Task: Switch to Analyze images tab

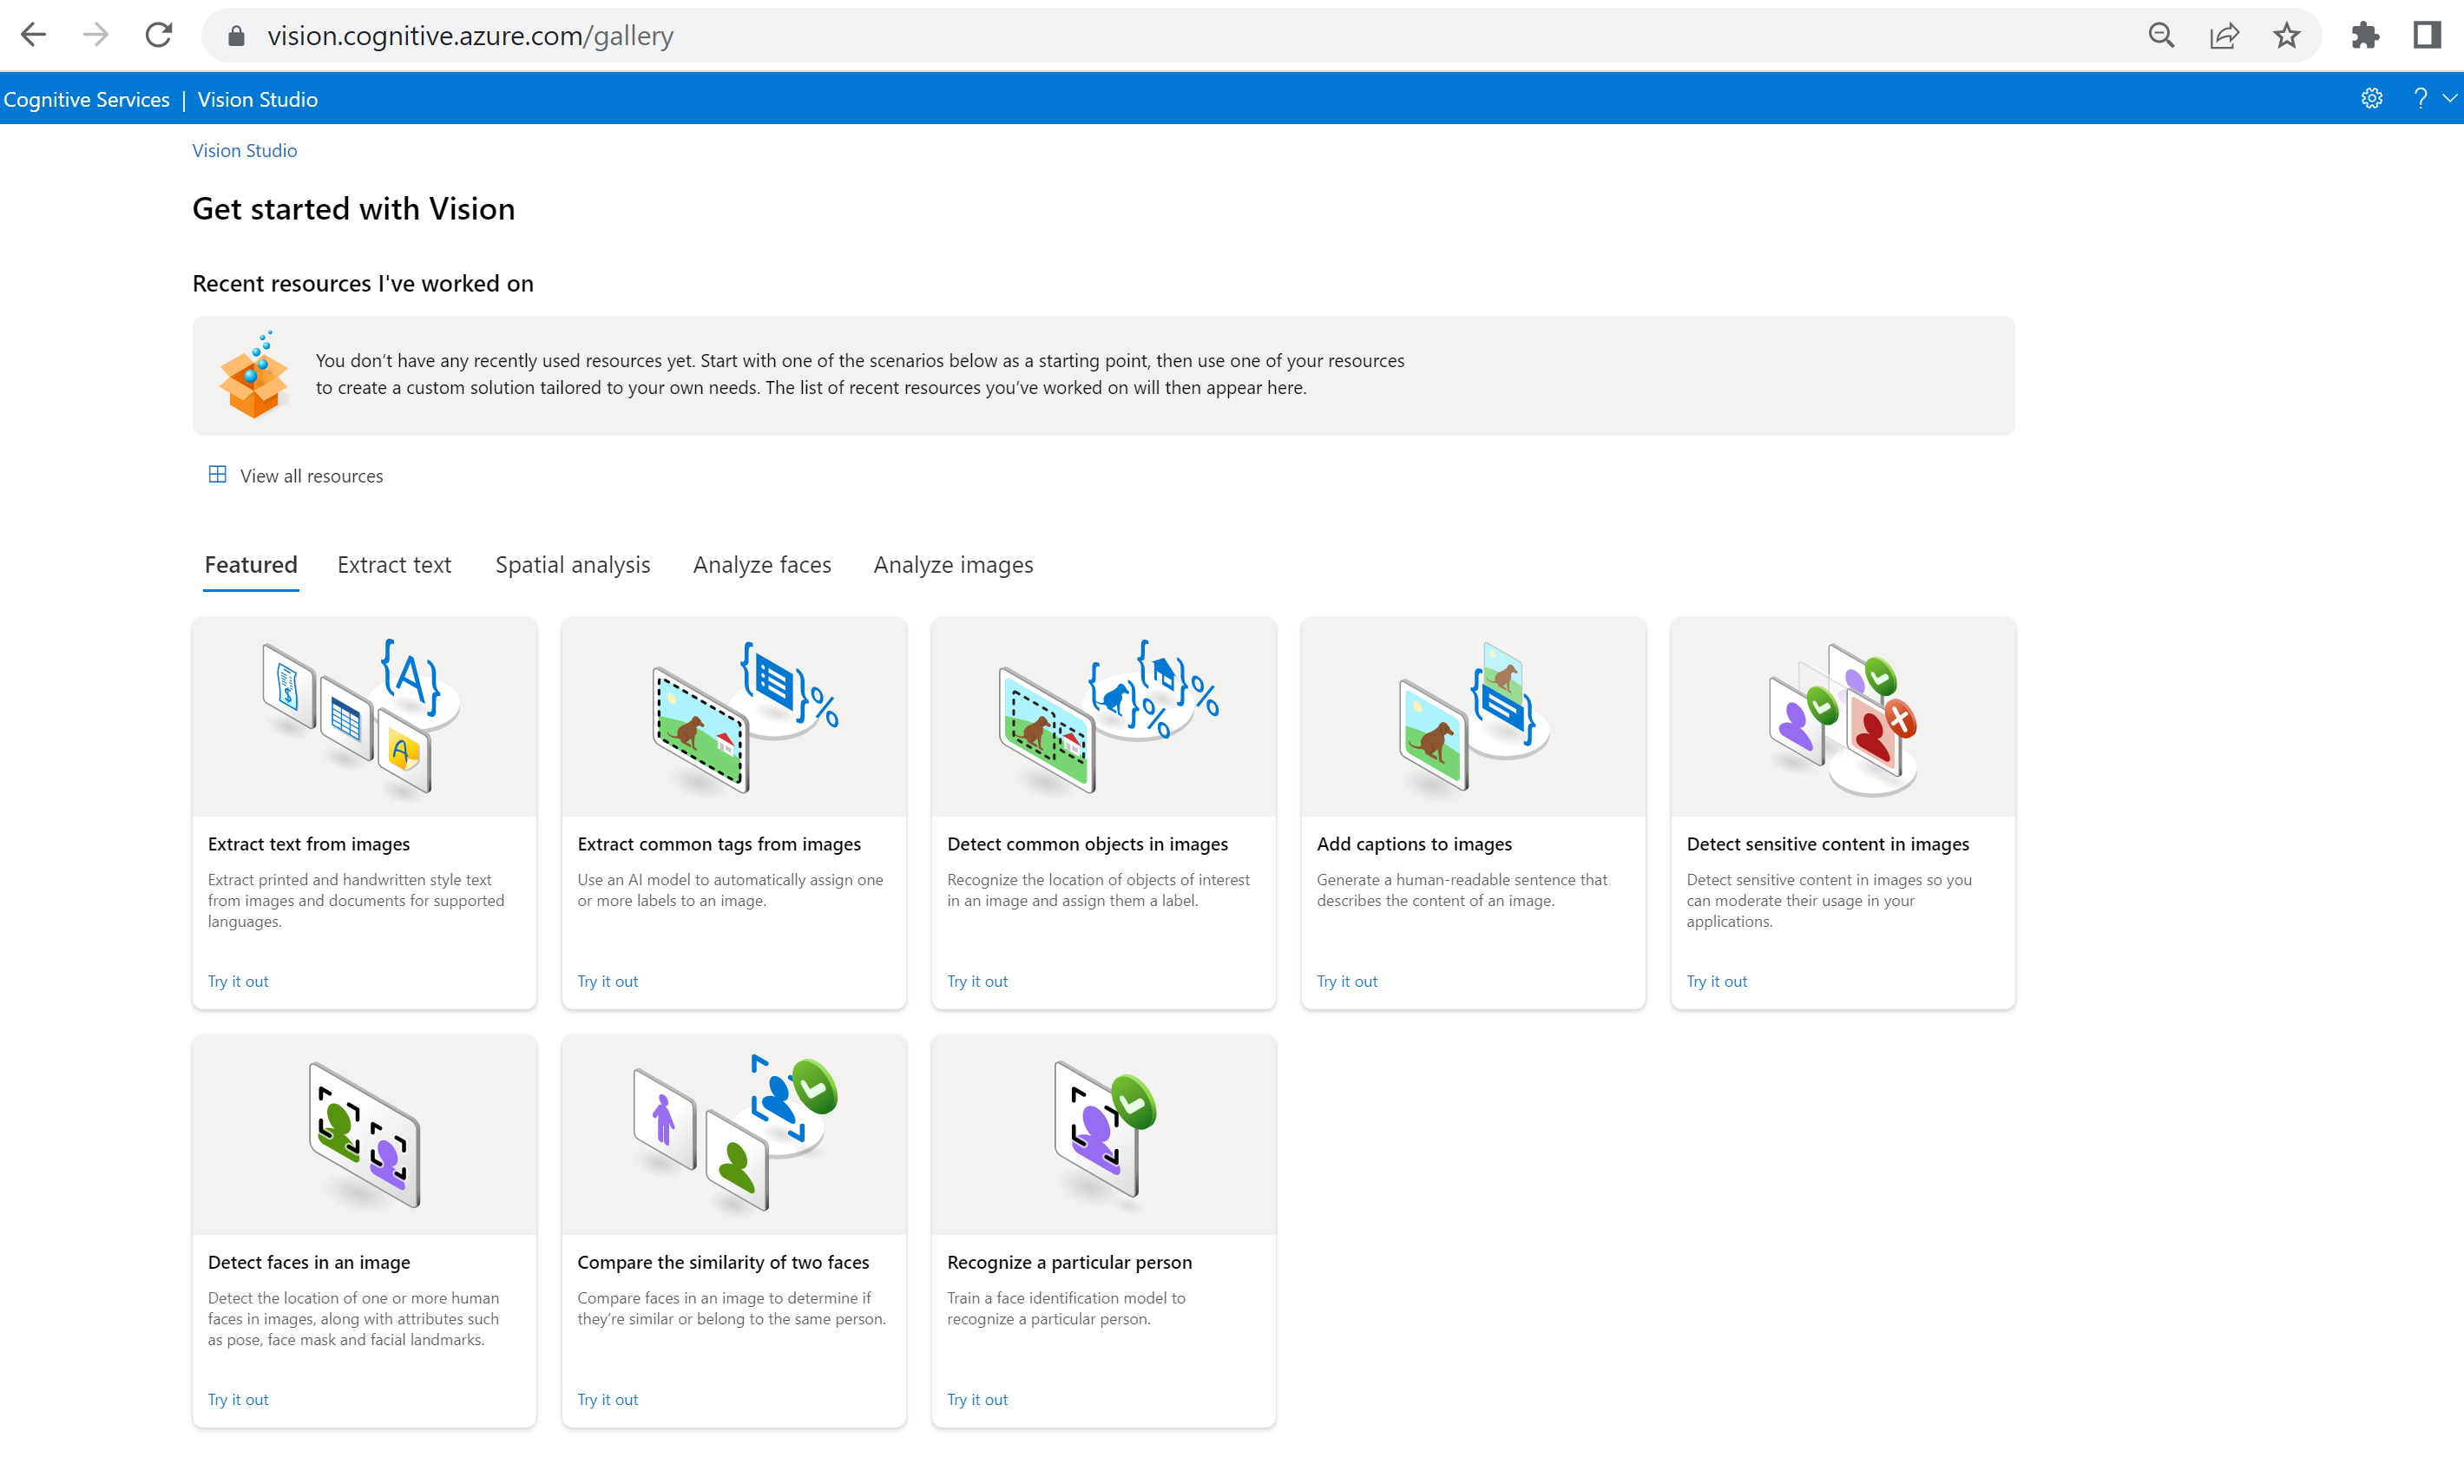Action: [x=952, y=565]
